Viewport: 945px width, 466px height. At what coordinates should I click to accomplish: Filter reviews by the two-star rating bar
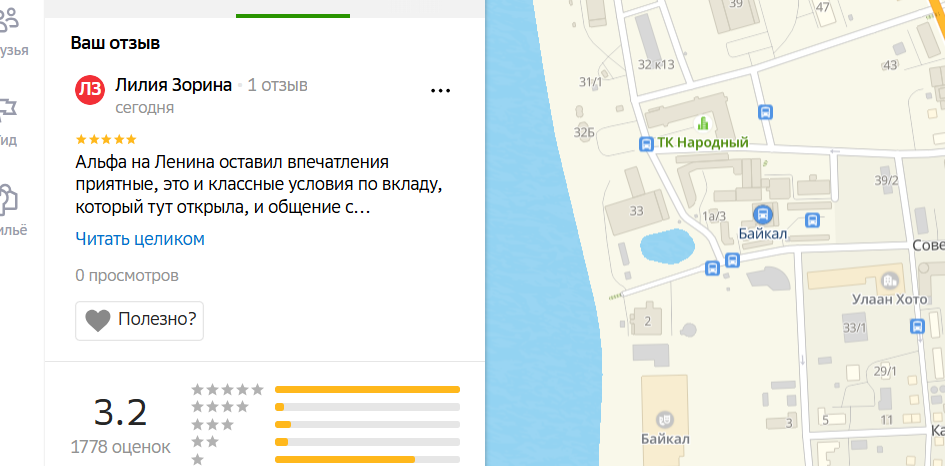[367, 442]
